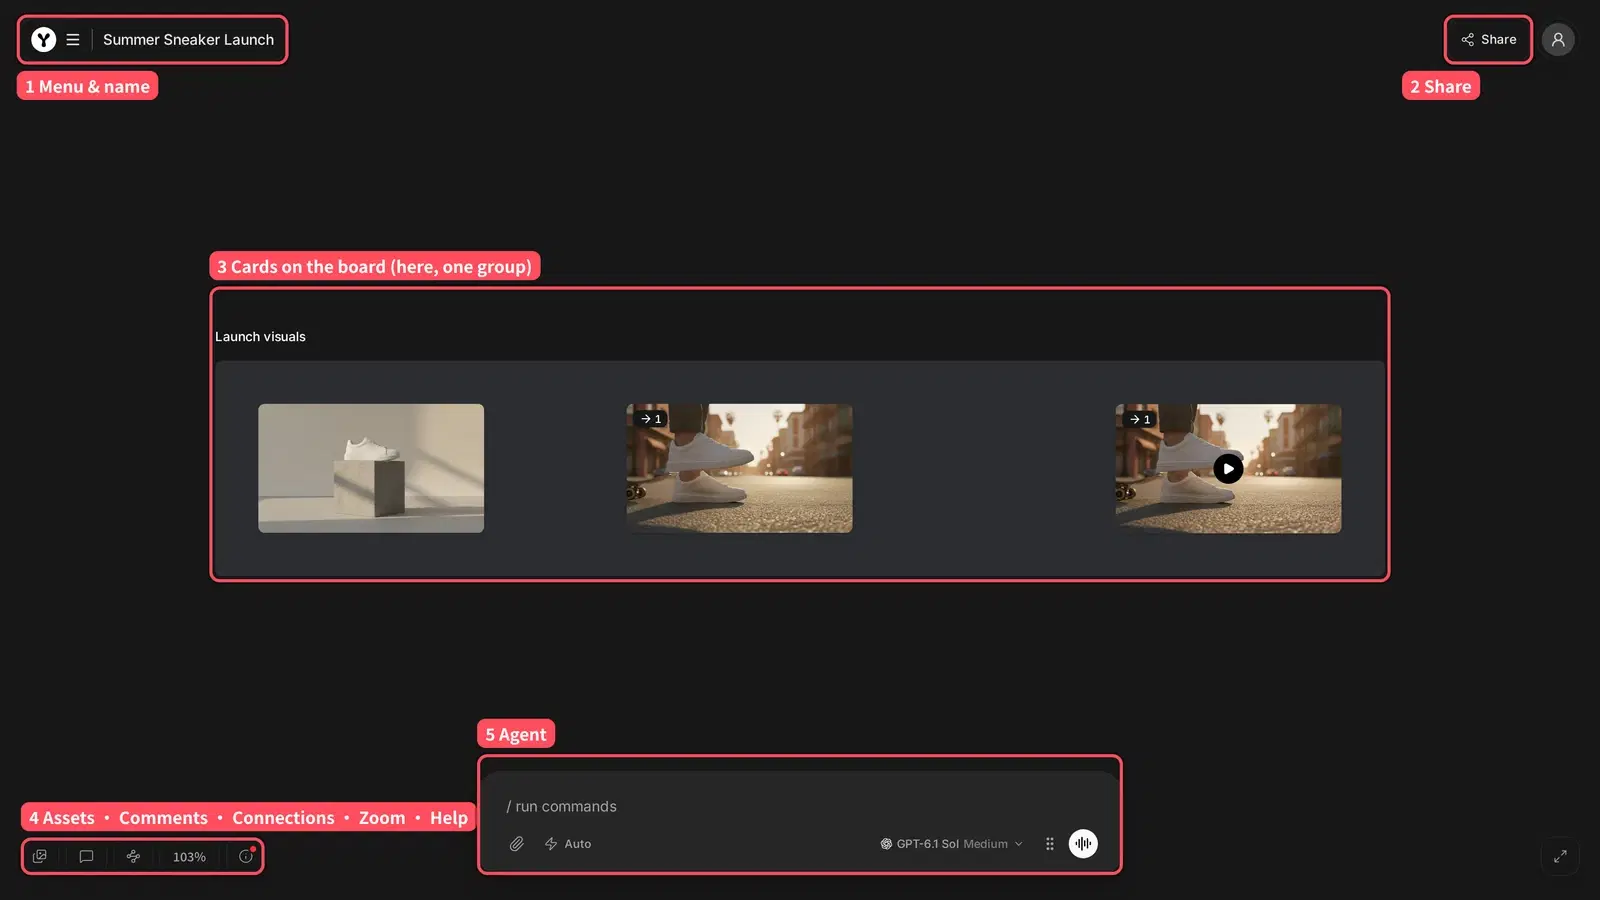Start voice input with the waveform button

(x=1083, y=844)
